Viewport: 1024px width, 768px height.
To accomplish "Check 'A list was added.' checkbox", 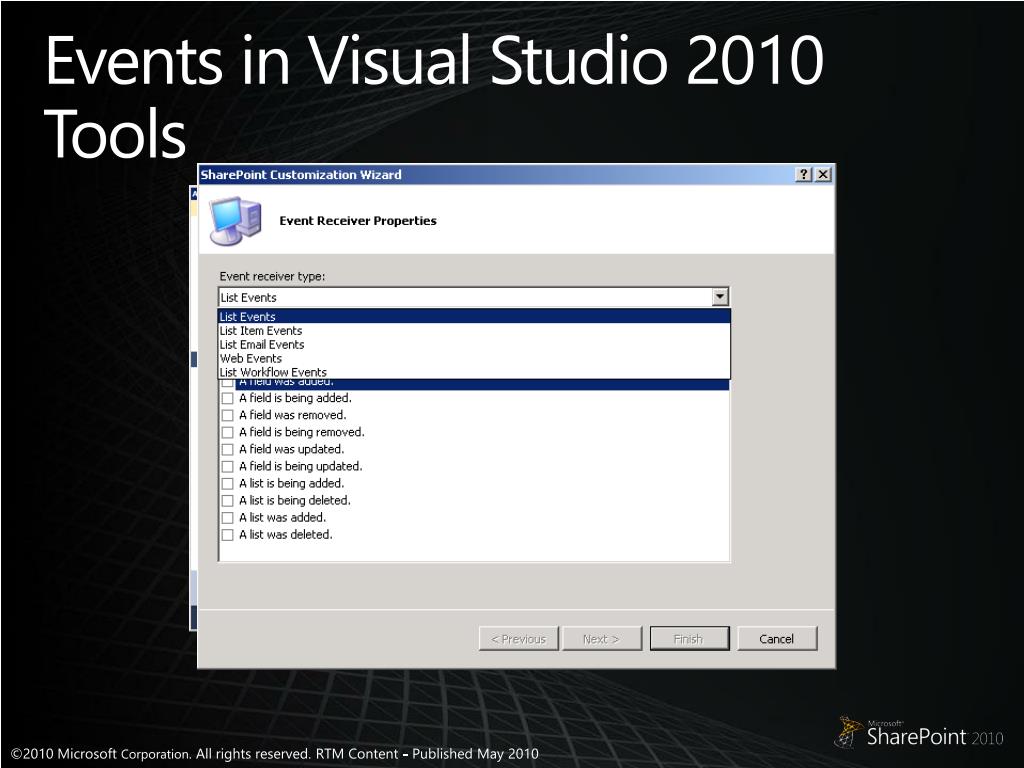I will (x=227, y=518).
